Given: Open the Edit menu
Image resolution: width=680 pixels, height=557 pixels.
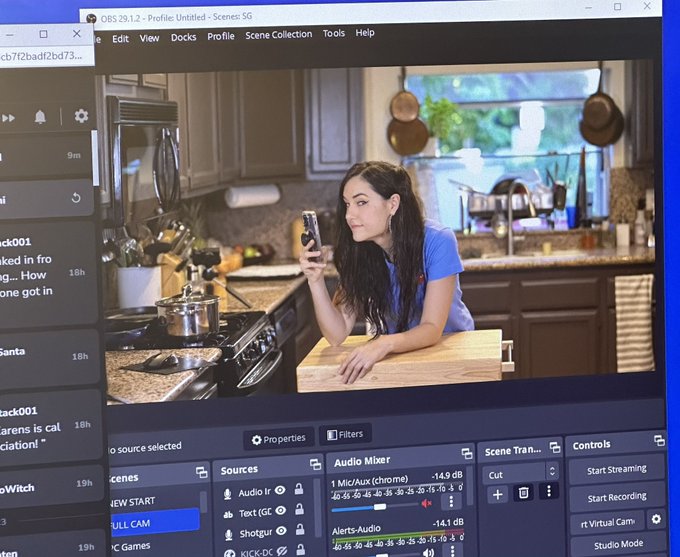Looking at the screenshot, I should [120, 39].
